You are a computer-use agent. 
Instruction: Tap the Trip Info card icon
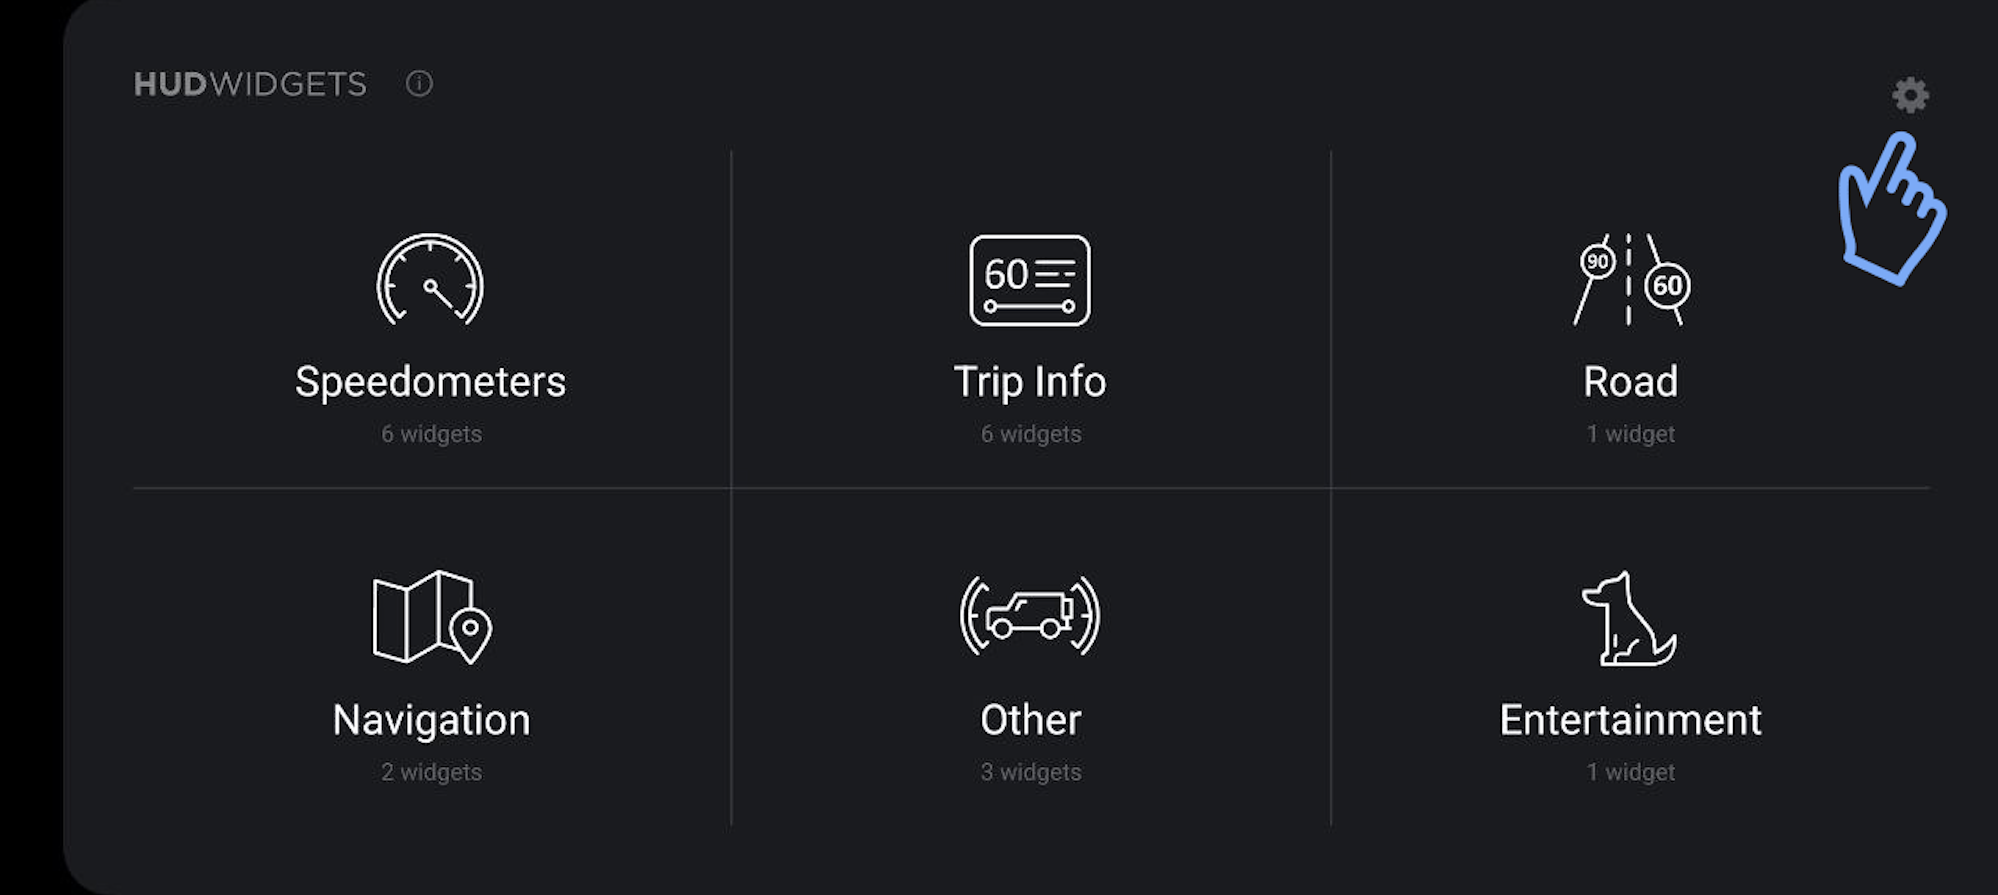point(1030,280)
